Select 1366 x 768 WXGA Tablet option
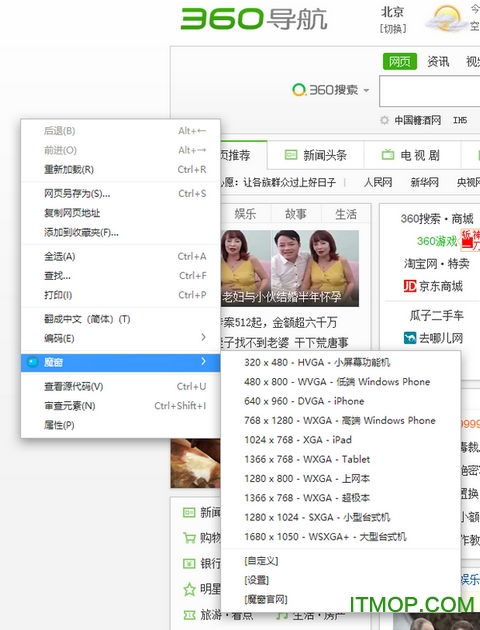480x630 pixels. 341,459
